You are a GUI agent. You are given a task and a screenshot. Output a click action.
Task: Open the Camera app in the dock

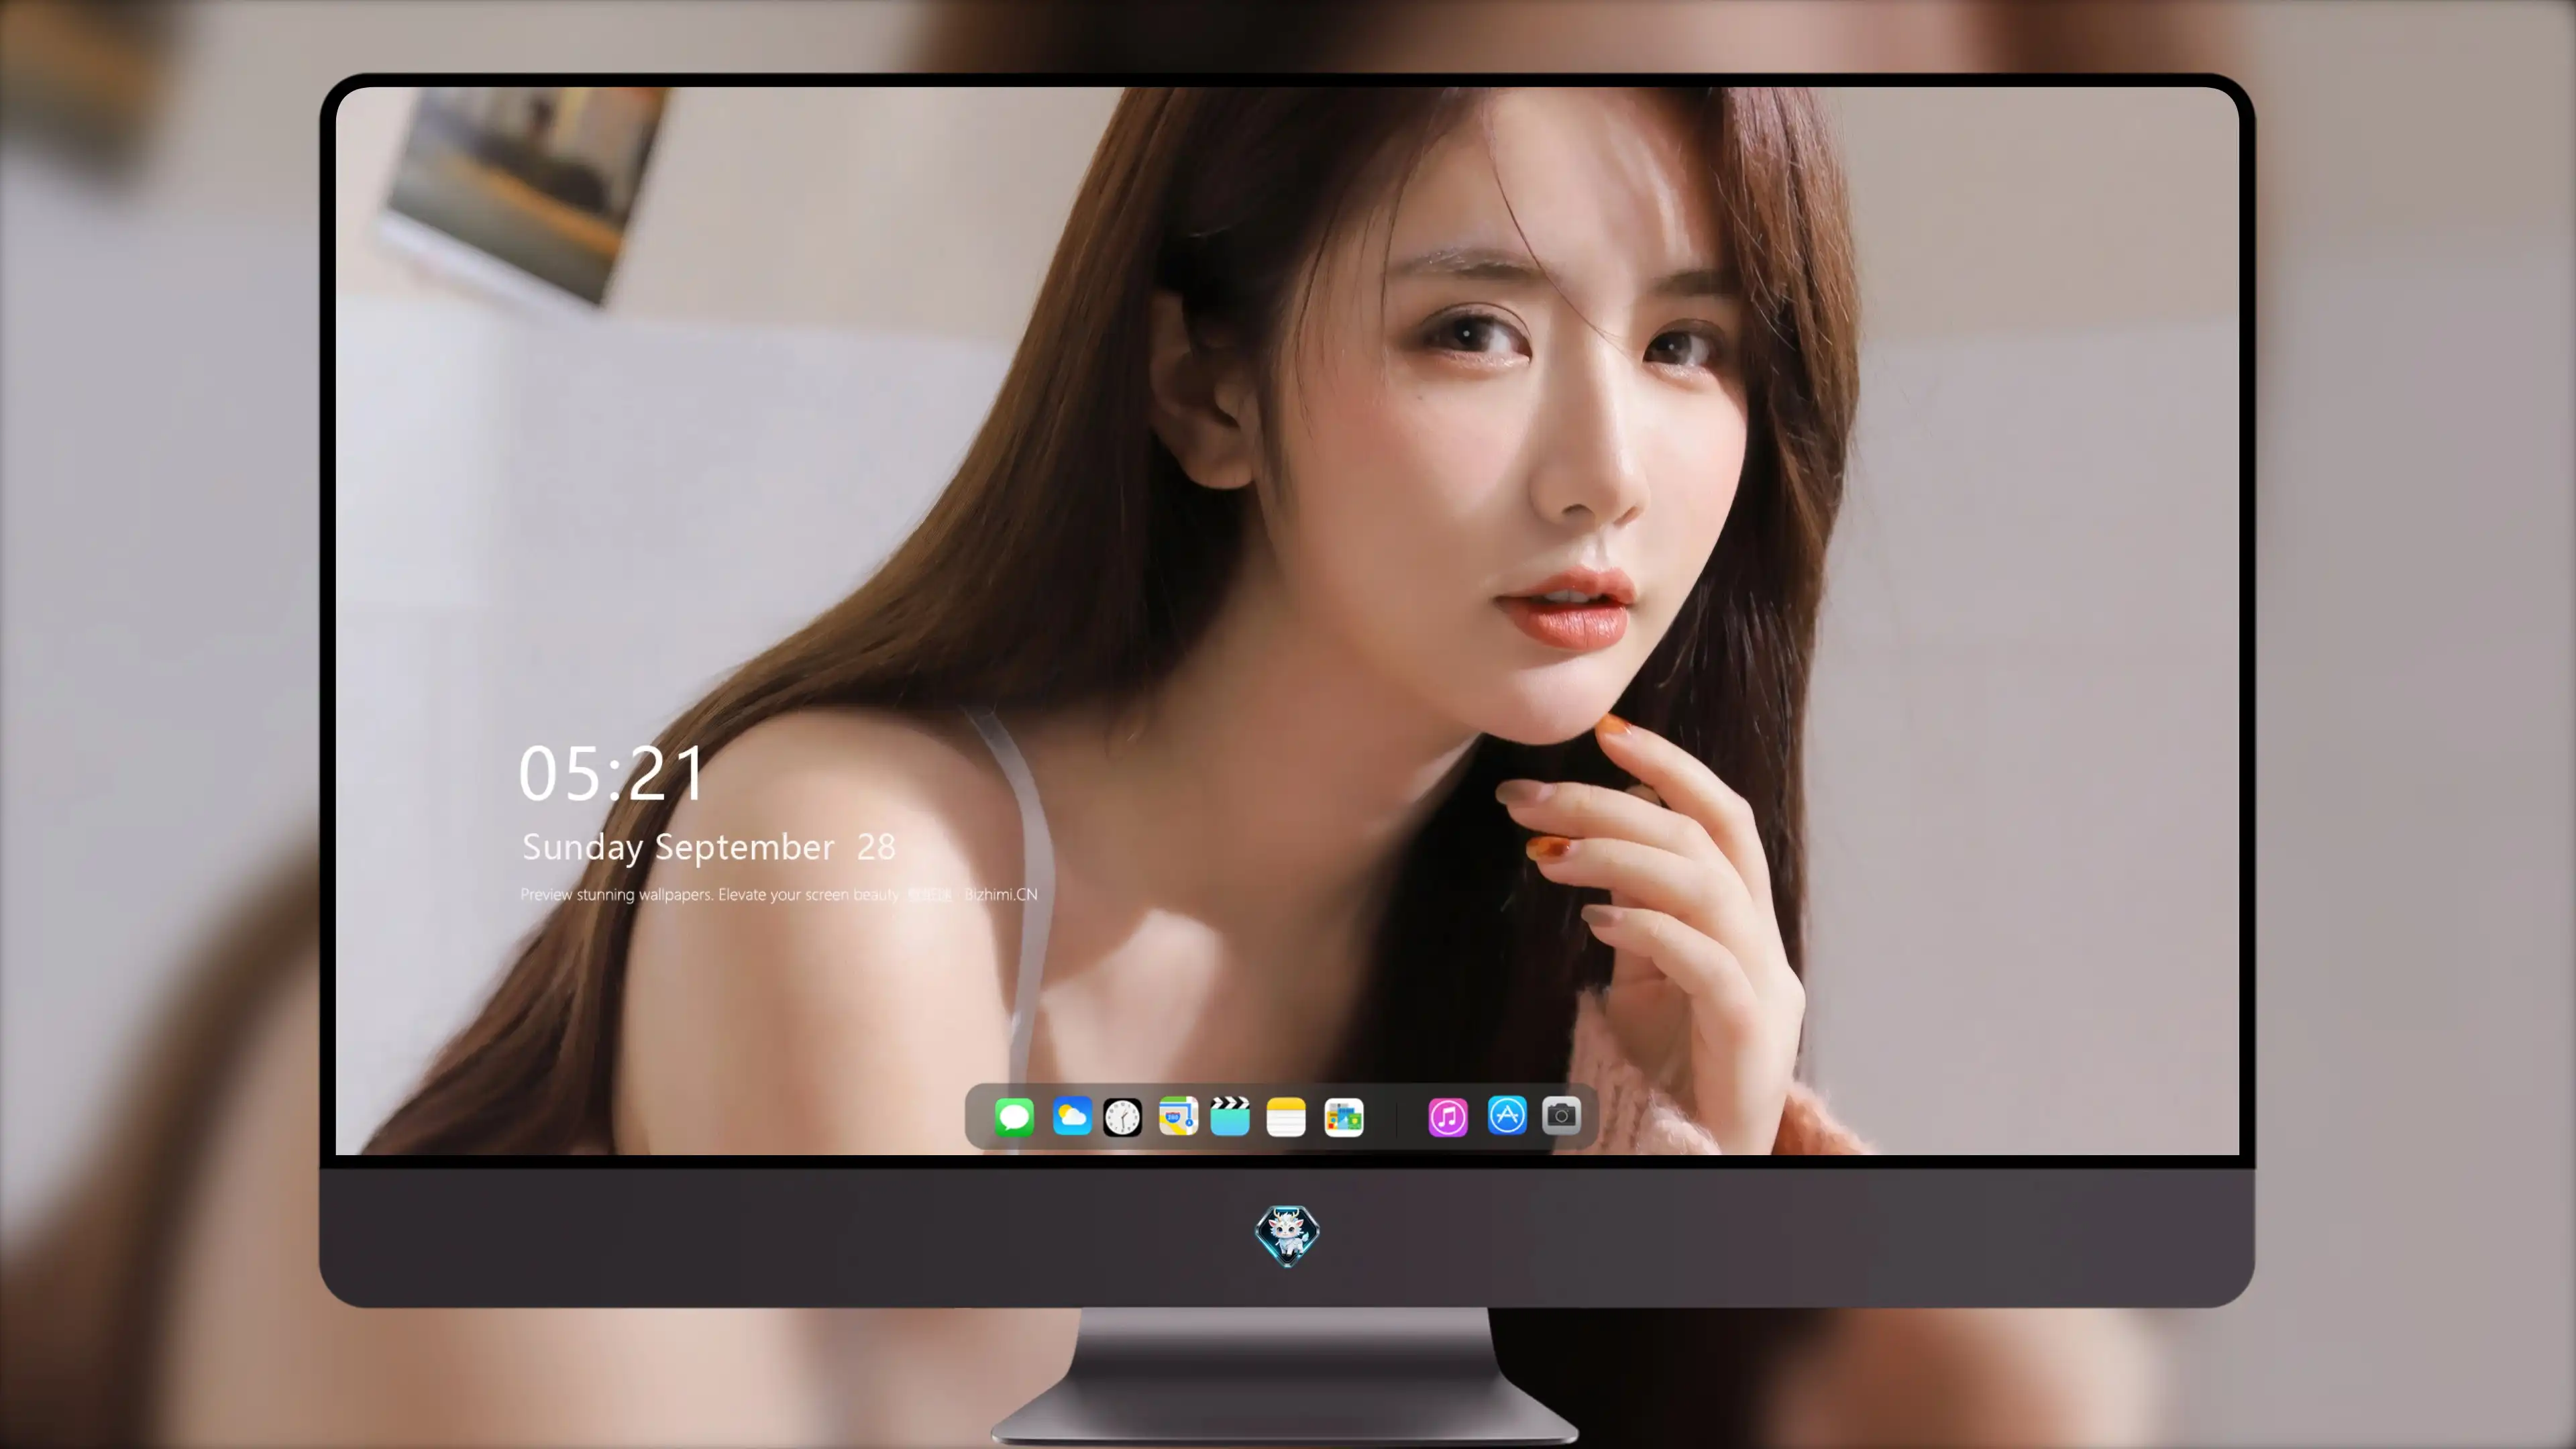pos(1561,1116)
